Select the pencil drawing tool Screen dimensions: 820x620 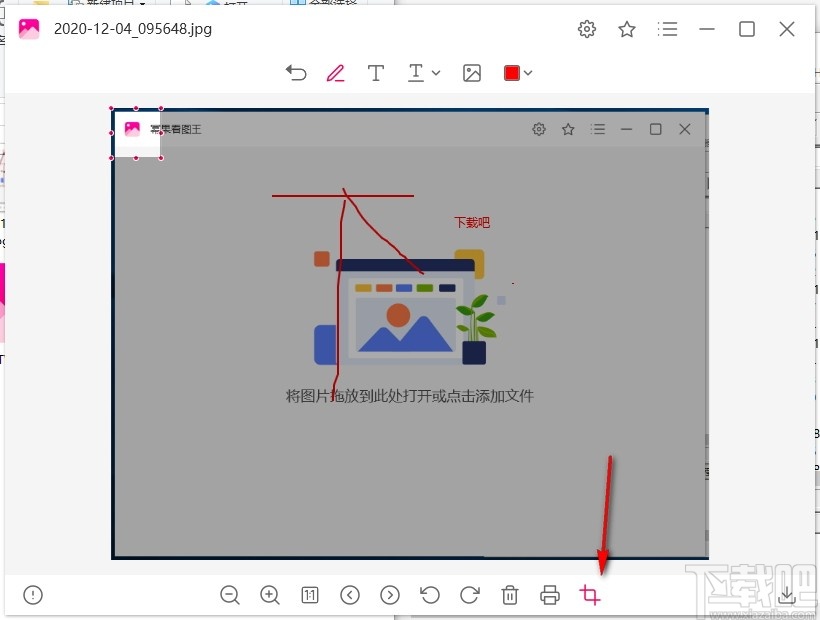(x=335, y=72)
